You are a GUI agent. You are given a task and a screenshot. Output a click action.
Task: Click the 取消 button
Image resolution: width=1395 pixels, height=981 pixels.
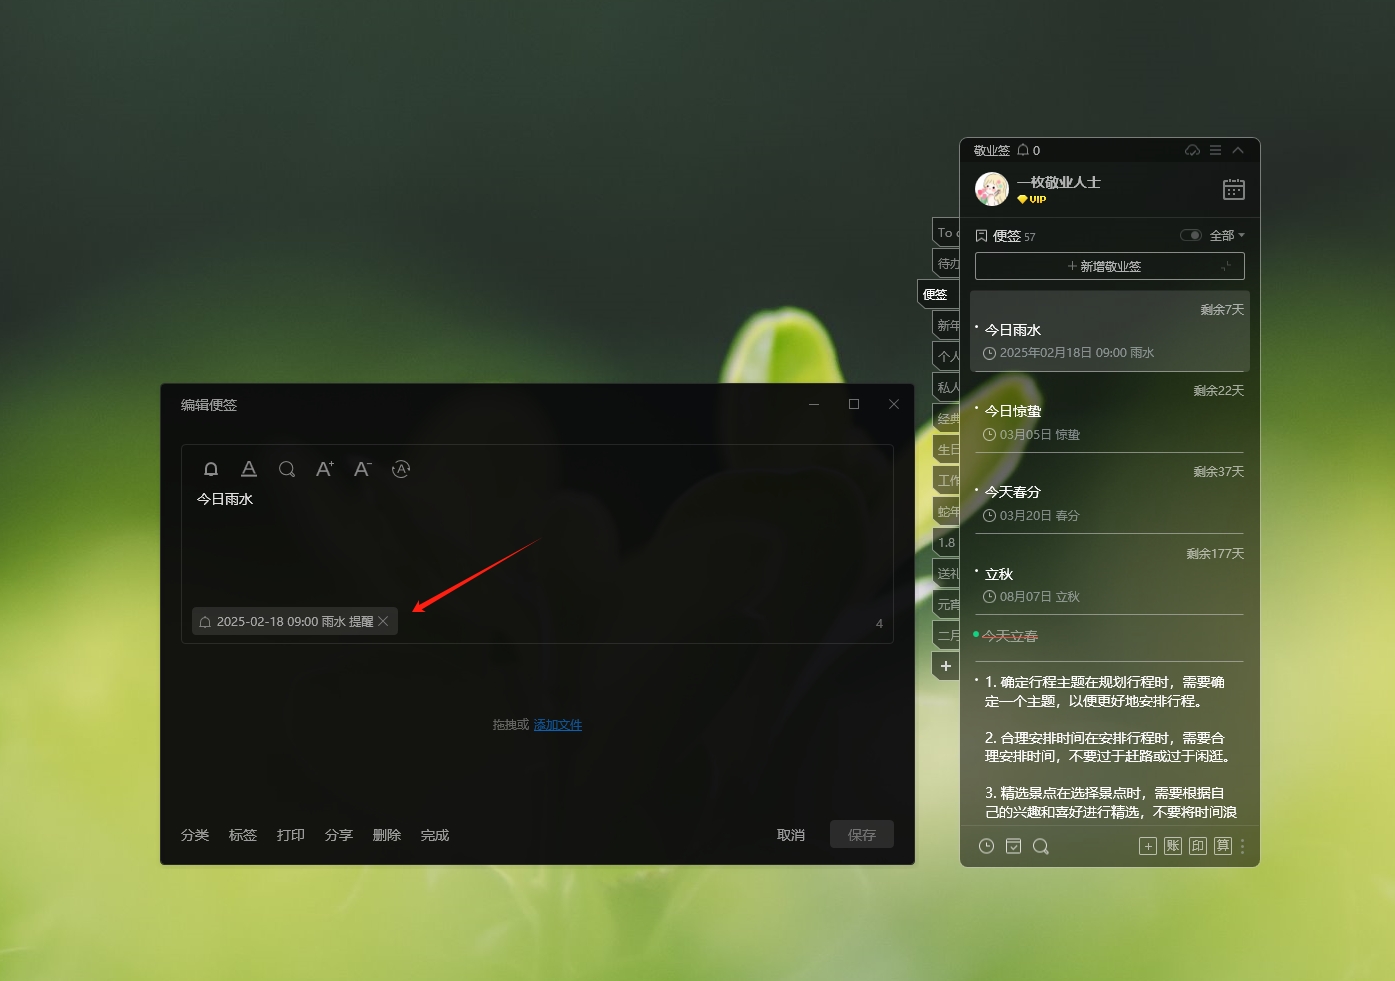[791, 835]
